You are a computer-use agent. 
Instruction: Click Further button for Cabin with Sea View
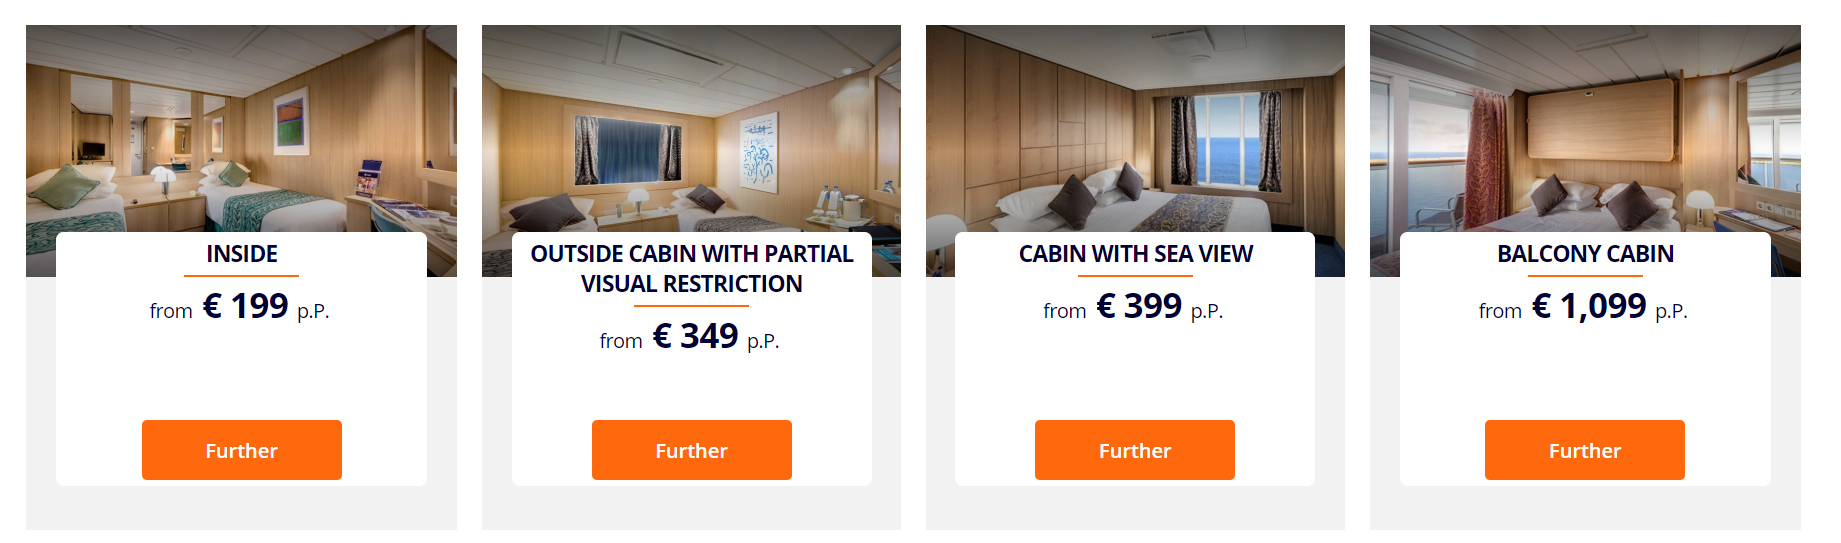1135,450
